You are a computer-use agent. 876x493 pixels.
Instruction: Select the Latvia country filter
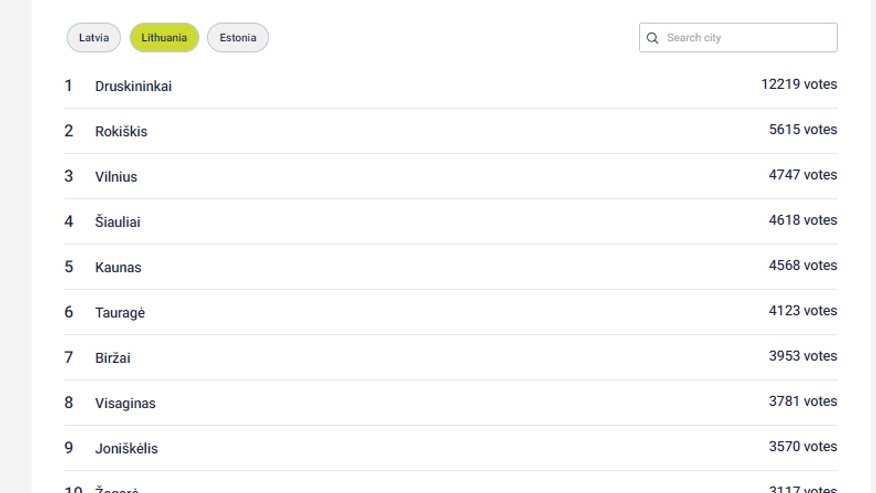pos(94,38)
